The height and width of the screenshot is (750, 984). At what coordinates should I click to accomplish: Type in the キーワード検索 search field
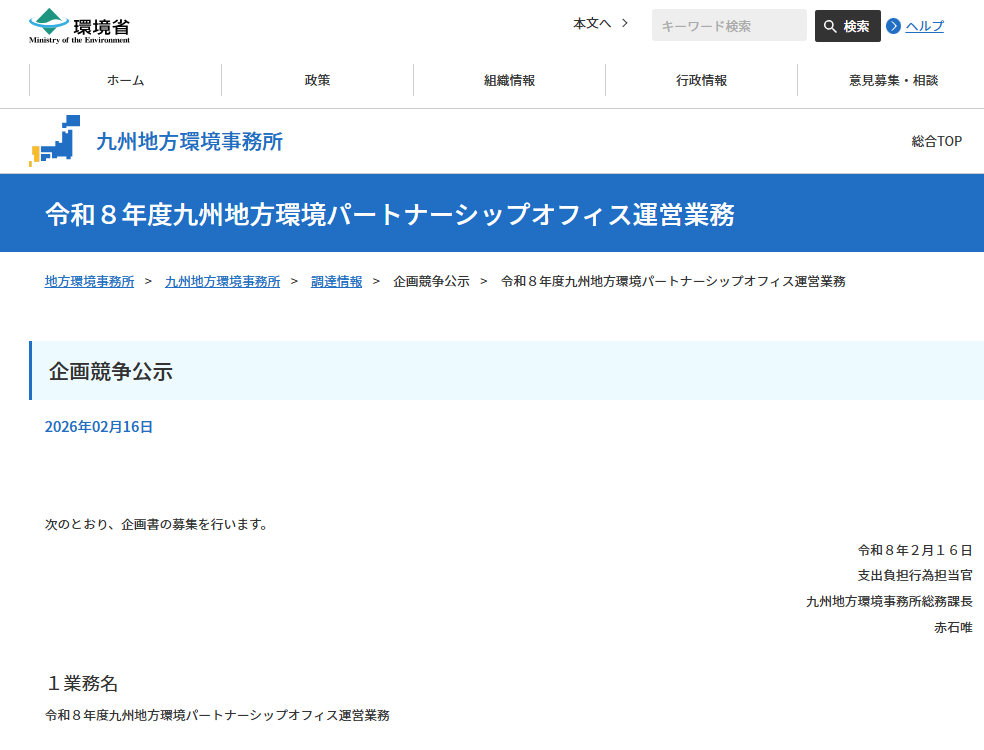click(728, 26)
